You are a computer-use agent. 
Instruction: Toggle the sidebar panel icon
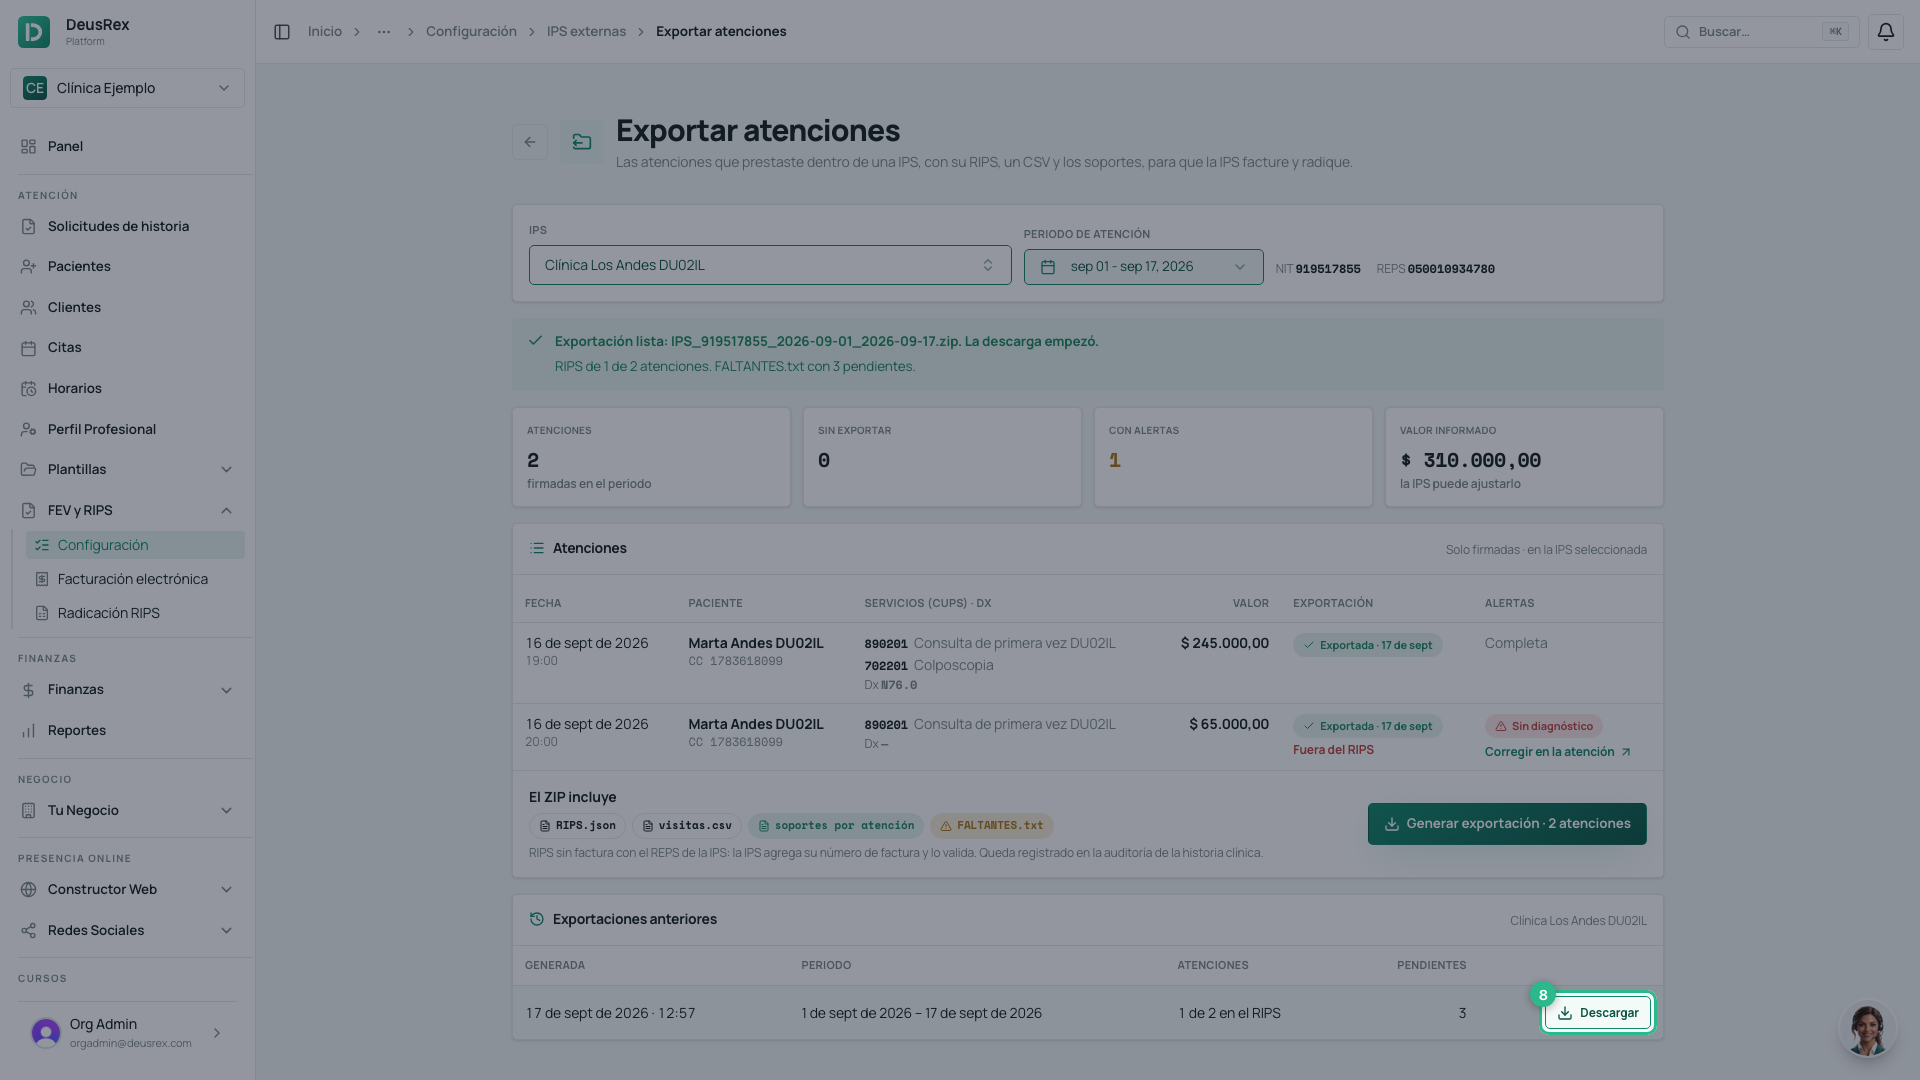(282, 32)
